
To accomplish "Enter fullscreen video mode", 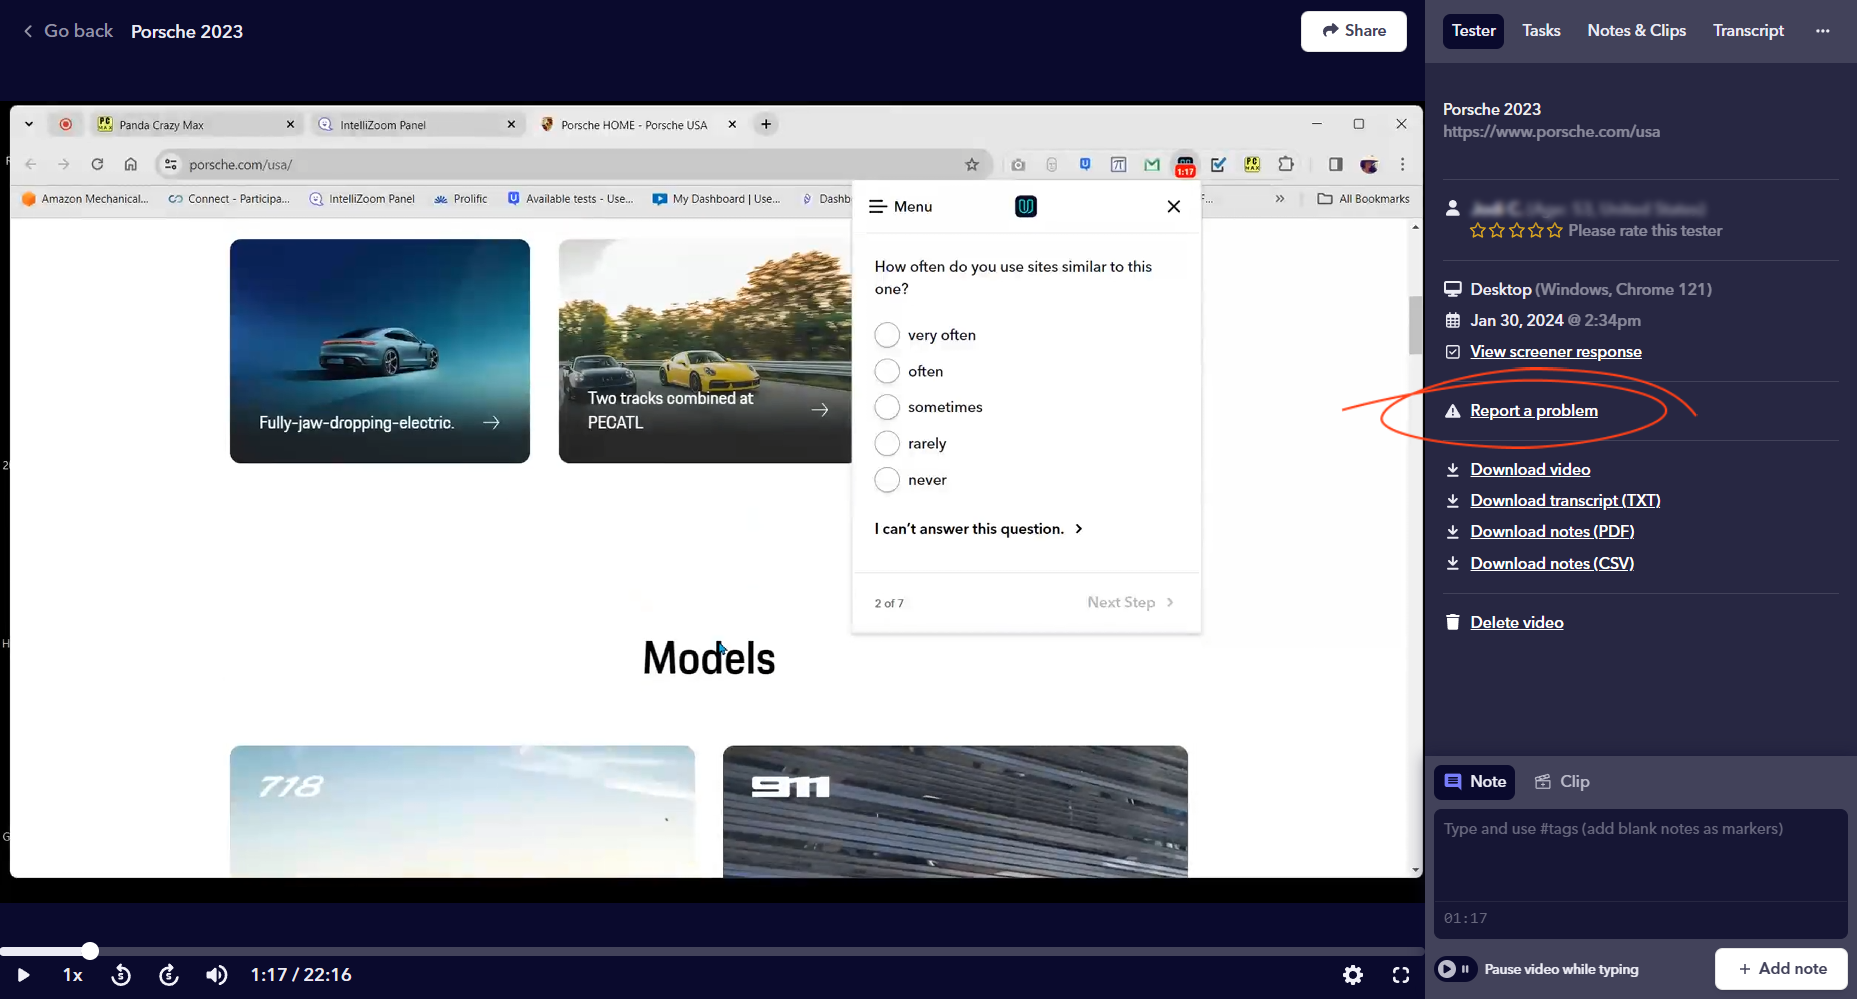I will click(1401, 975).
